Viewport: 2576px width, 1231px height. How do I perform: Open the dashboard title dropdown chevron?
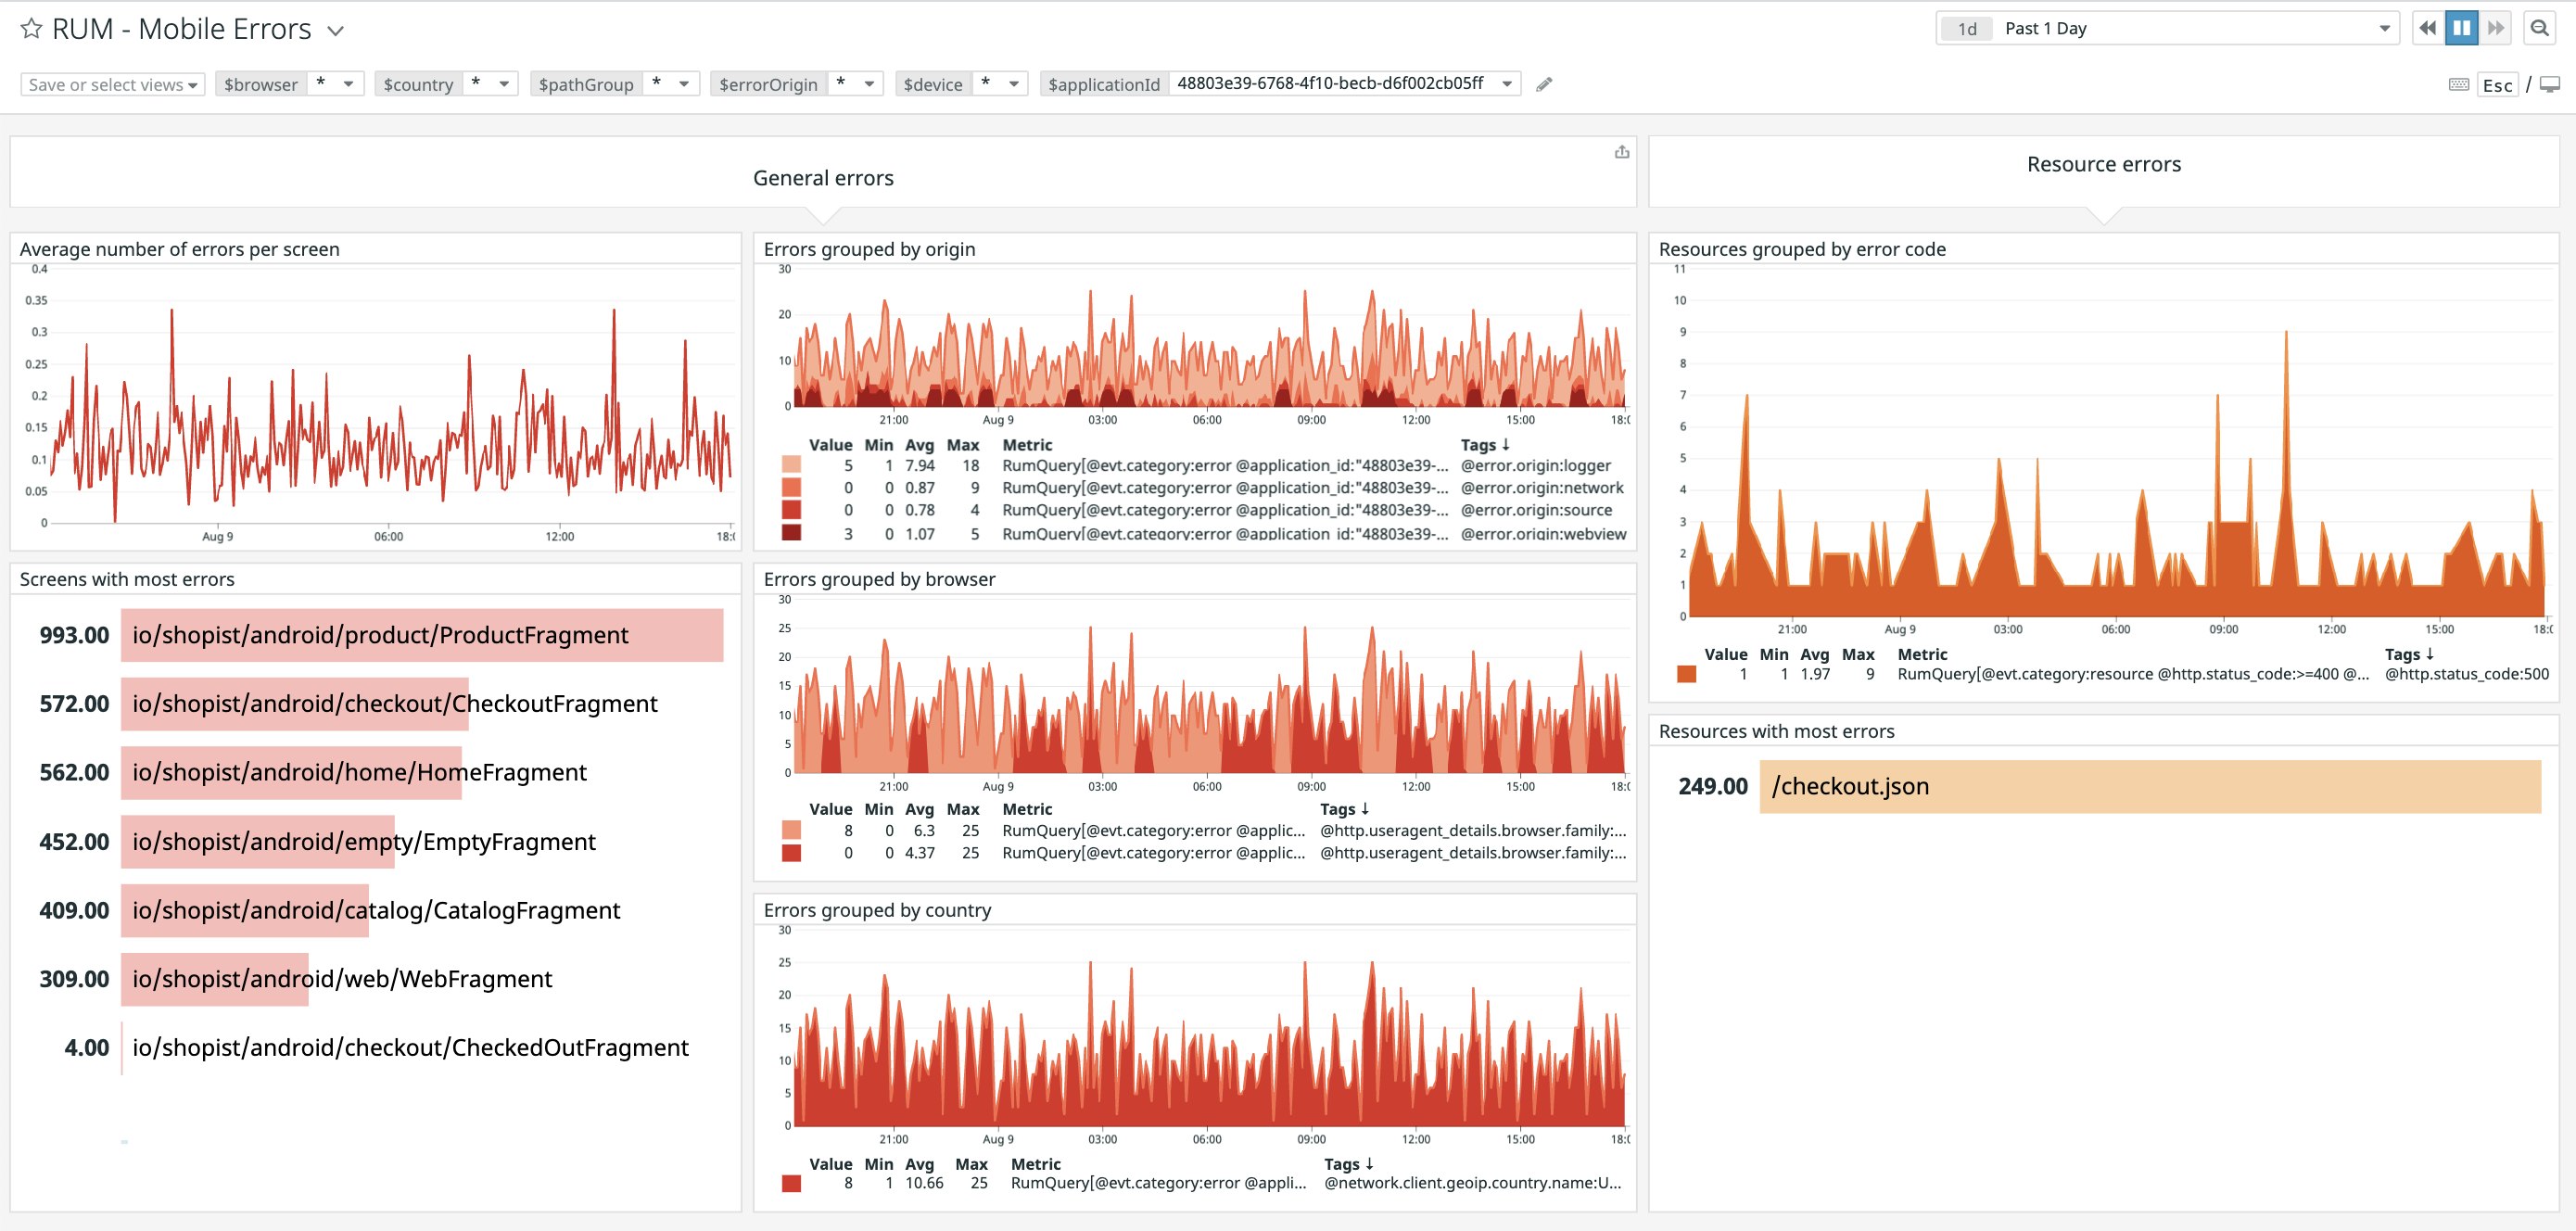pyautogui.click(x=336, y=31)
